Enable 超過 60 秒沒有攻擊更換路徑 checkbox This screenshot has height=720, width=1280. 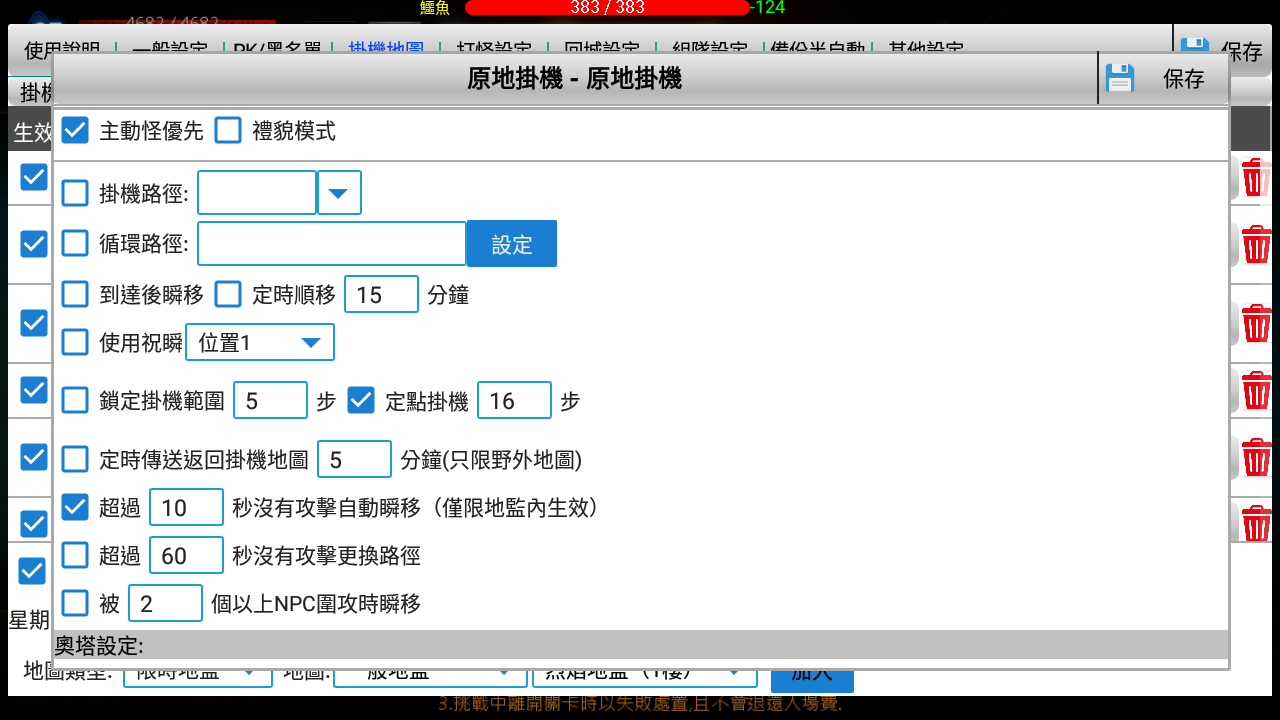[76, 555]
